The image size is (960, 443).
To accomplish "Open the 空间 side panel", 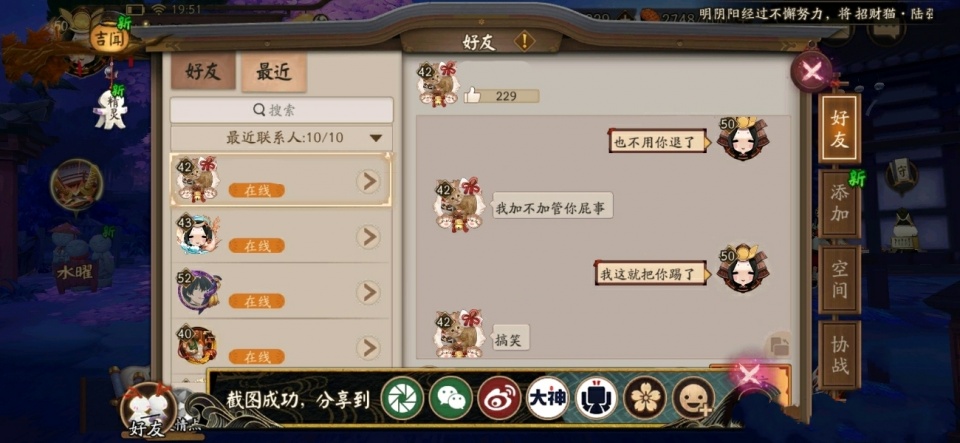I will click(x=839, y=280).
